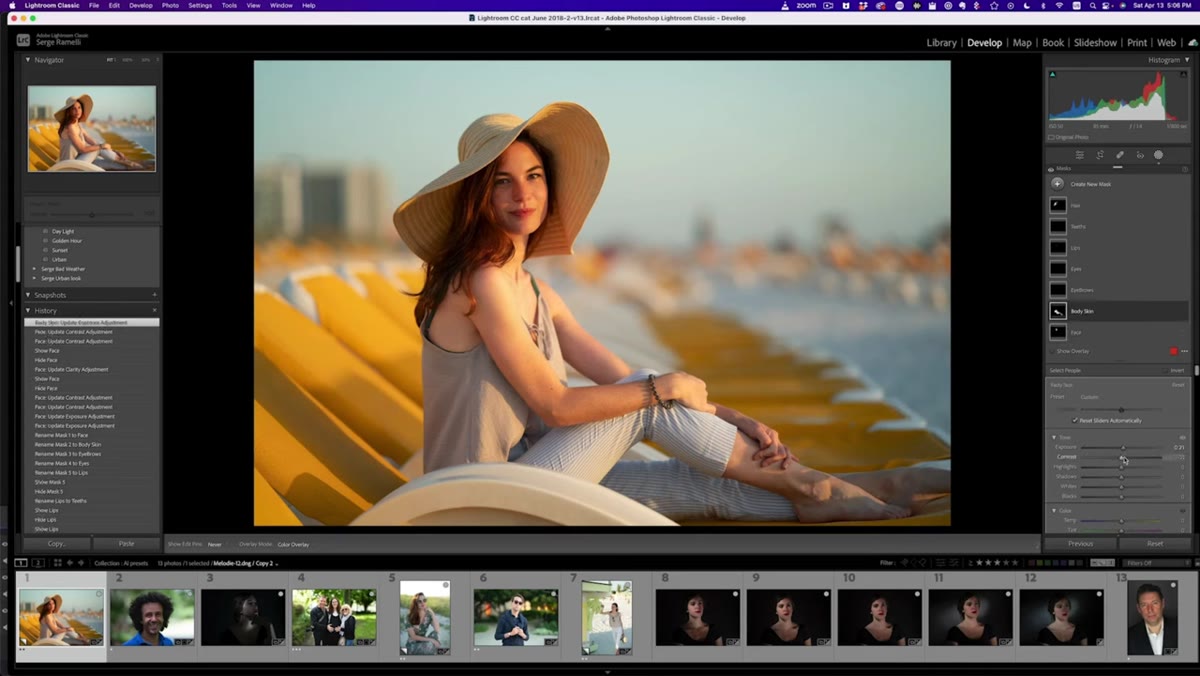Select the Crop overlay tool icon
The image size is (1200, 676).
pyautogui.click(x=1100, y=155)
